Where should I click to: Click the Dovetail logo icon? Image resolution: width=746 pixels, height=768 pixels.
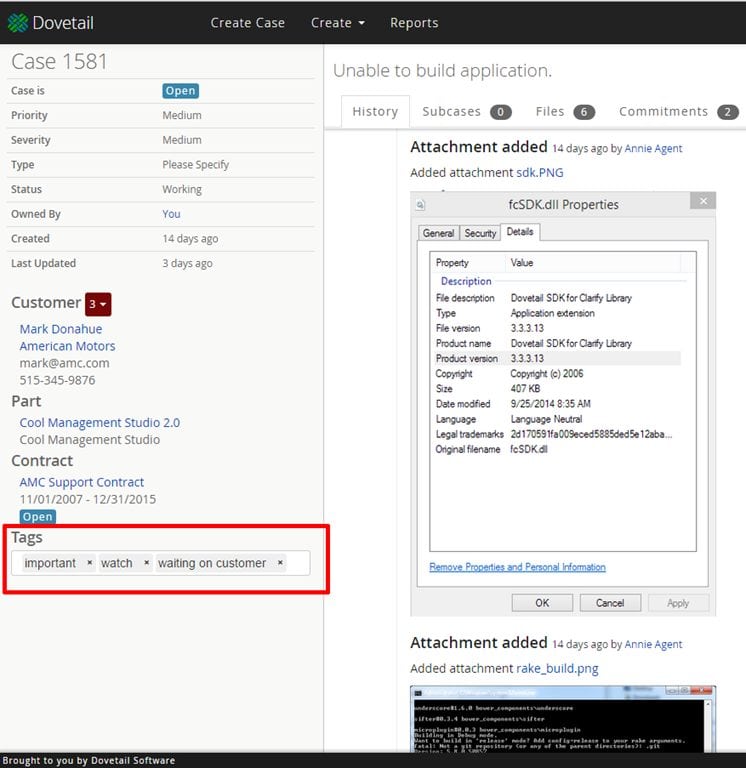[18, 23]
